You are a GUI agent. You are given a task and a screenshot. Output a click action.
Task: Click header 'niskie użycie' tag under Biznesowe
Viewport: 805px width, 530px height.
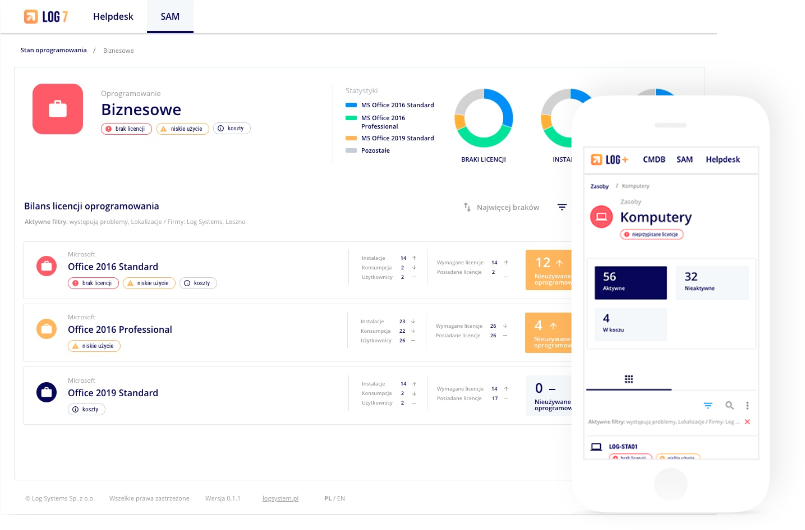pyautogui.click(x=183, y=129)
